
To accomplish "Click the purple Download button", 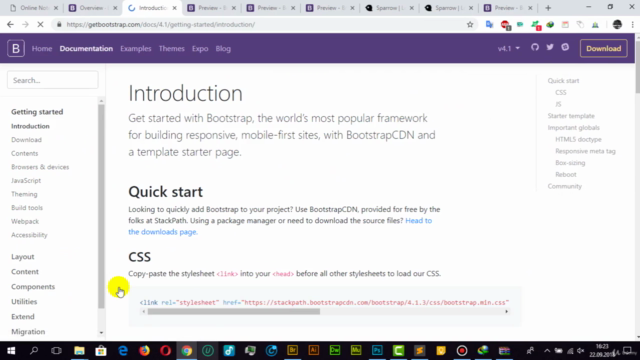I will pyautogui.click(x=604, y=49).
